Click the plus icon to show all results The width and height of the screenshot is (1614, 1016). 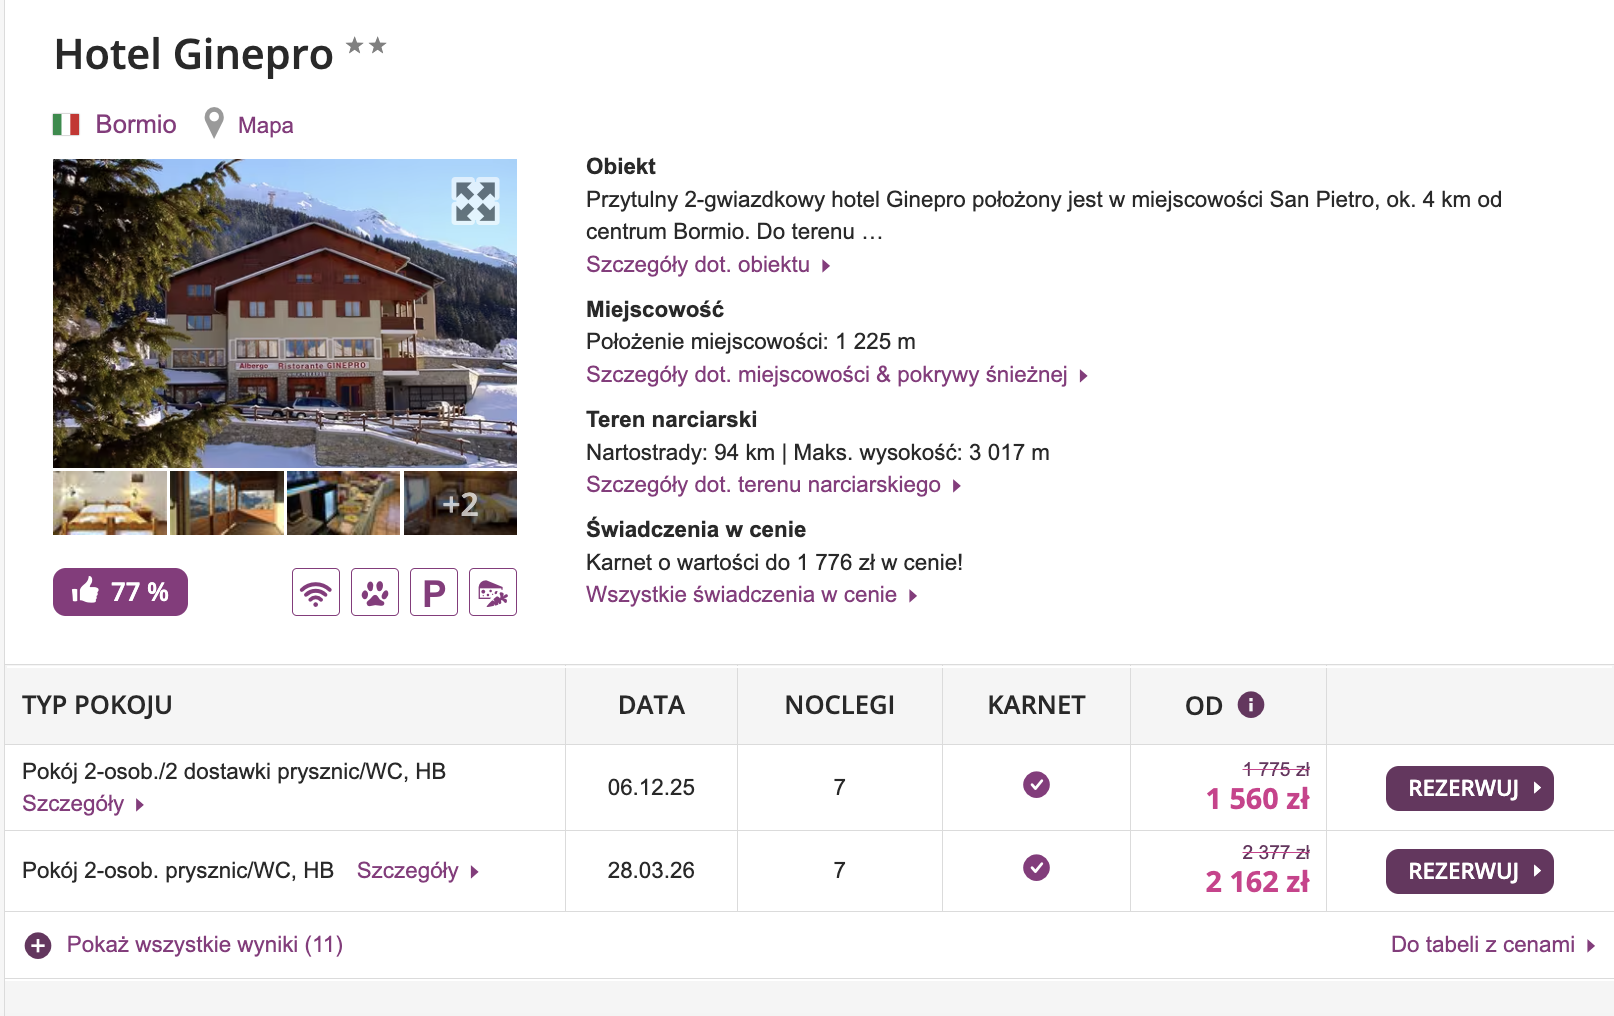click(x=38, y=943)
